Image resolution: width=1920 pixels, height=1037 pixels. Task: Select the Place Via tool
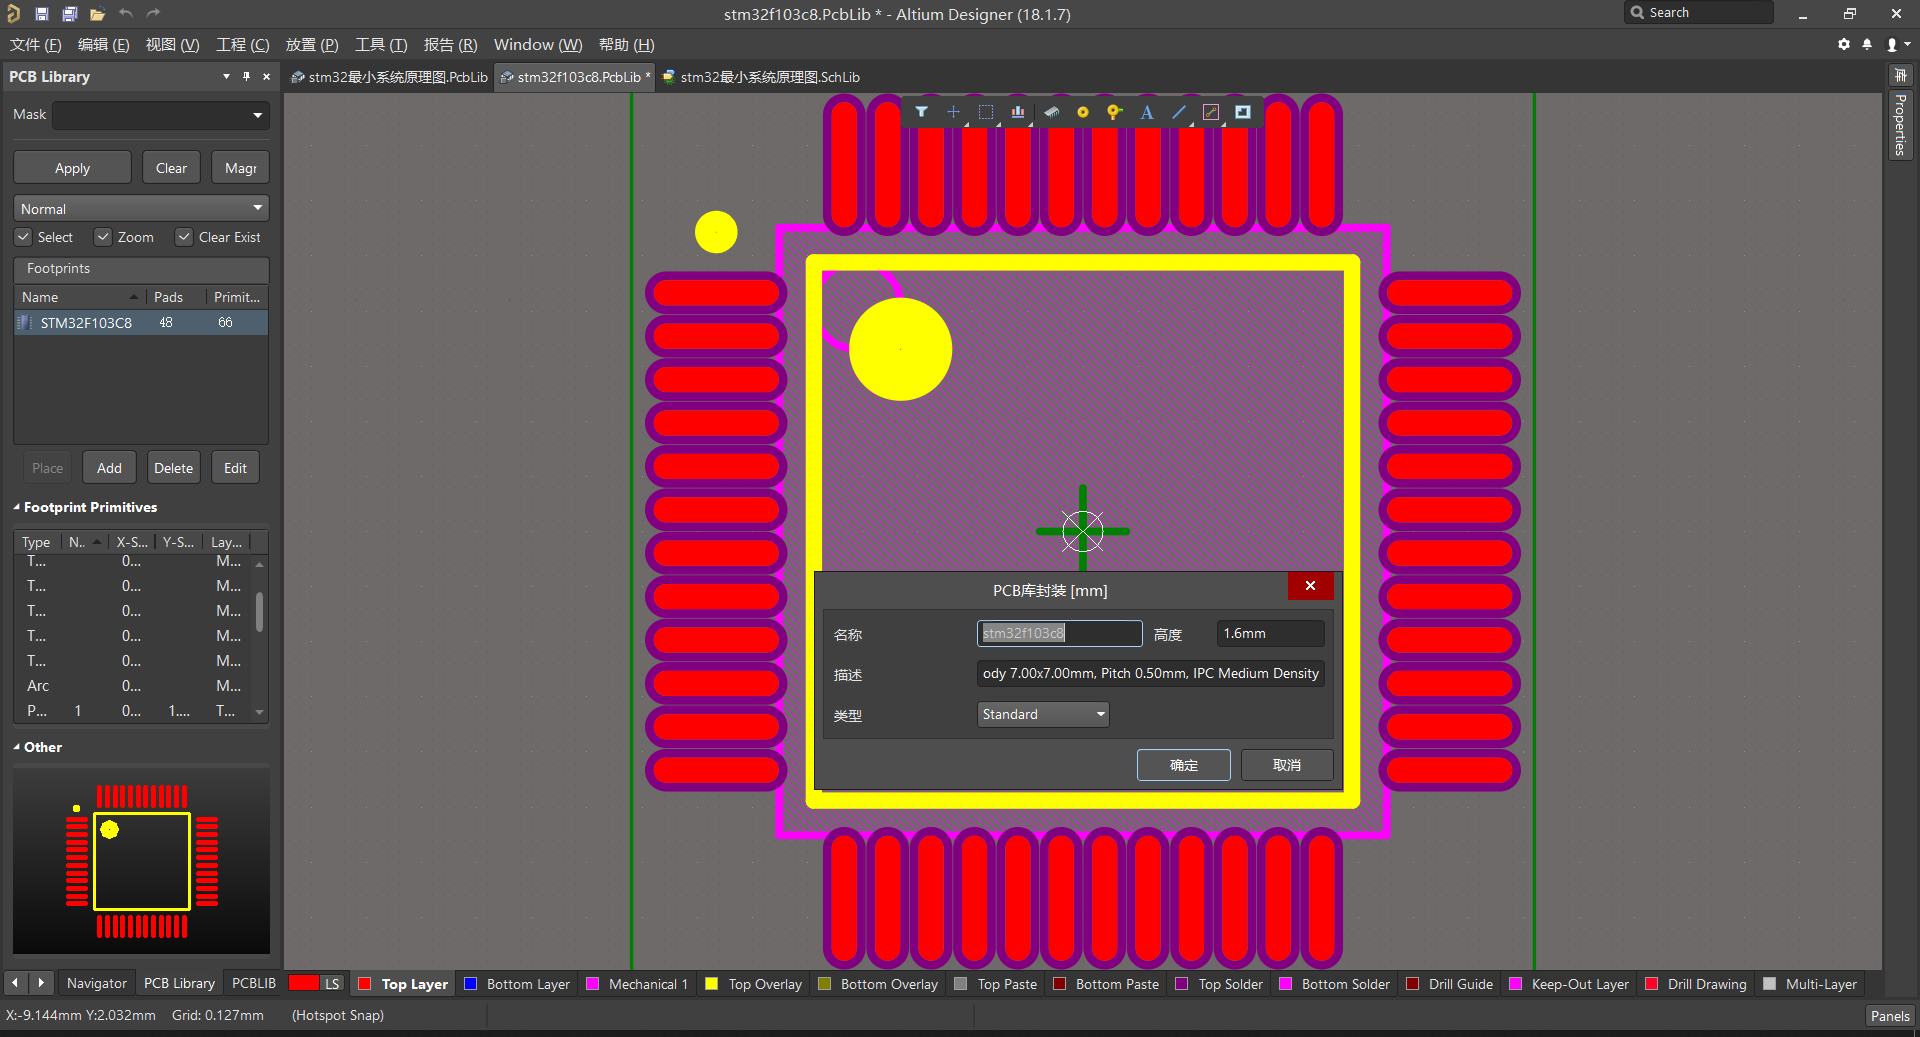pos(1114,112)
